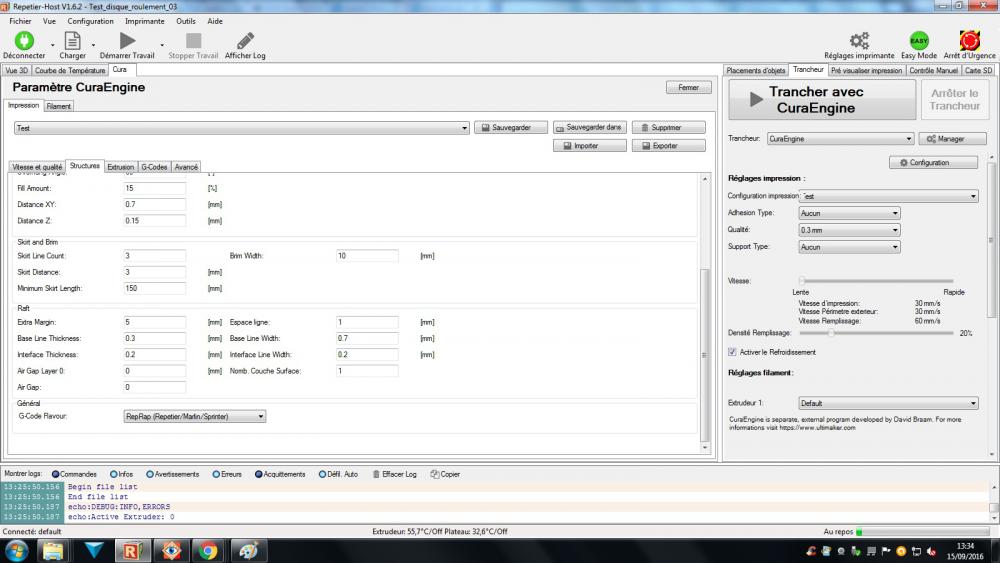Open the Test profile dropdown

coord(242,128)
